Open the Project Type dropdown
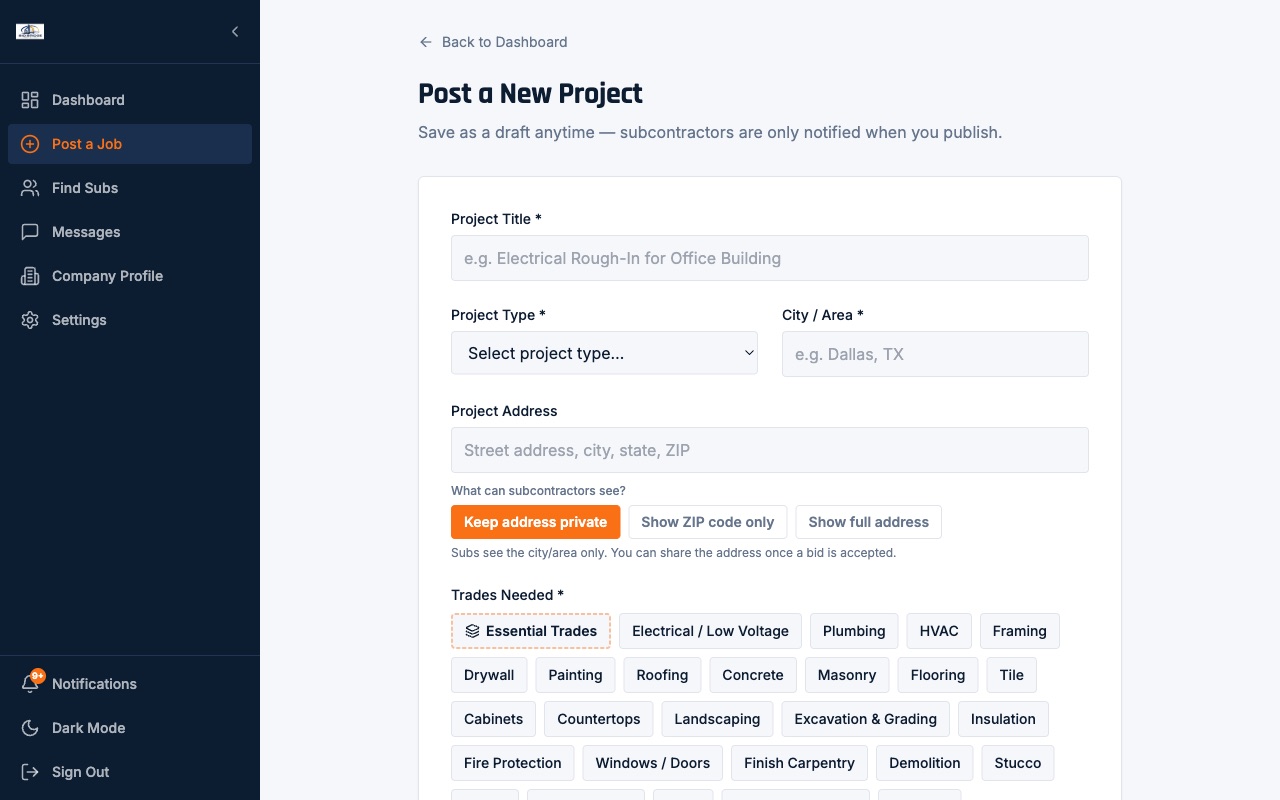Viewport: 1280px width, 800px height. tap(604, 353)
